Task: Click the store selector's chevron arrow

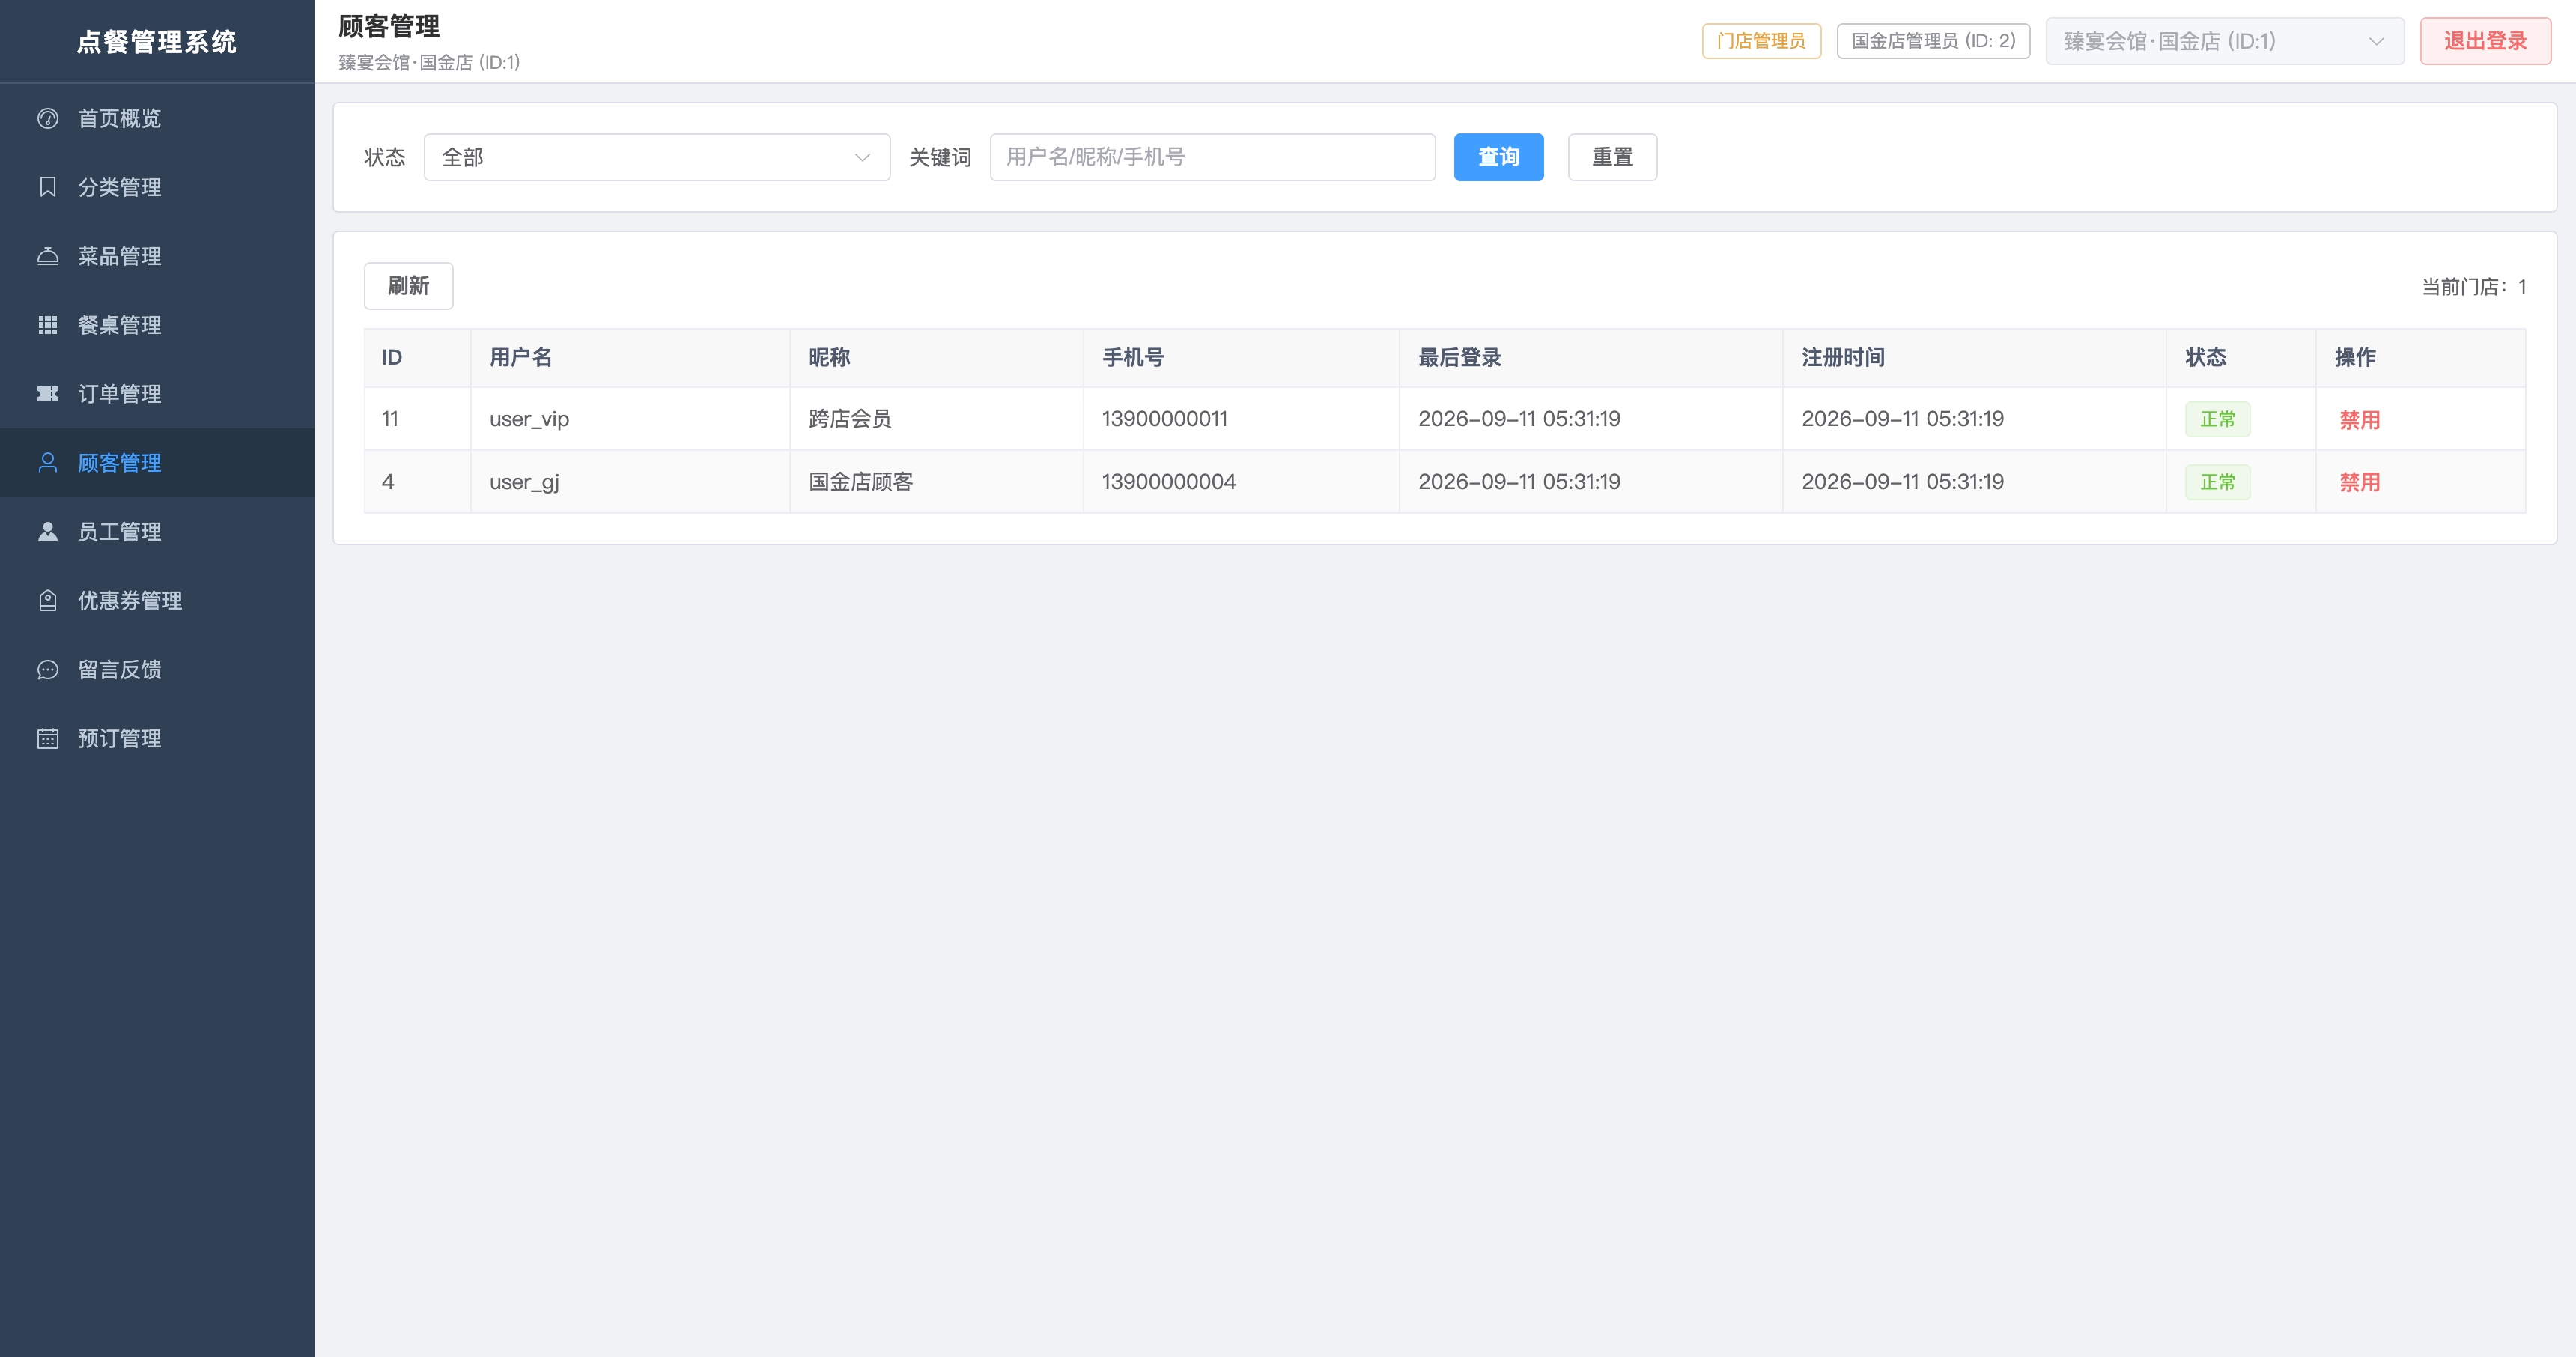Action: [x=2376, y=41]
